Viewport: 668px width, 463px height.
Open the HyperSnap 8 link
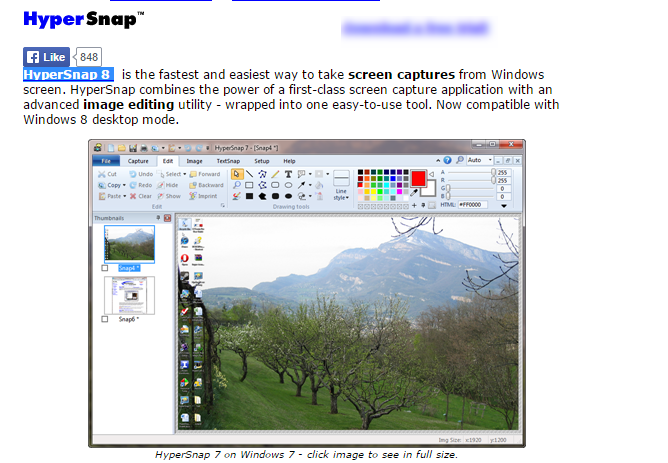(x=68, y=75)
